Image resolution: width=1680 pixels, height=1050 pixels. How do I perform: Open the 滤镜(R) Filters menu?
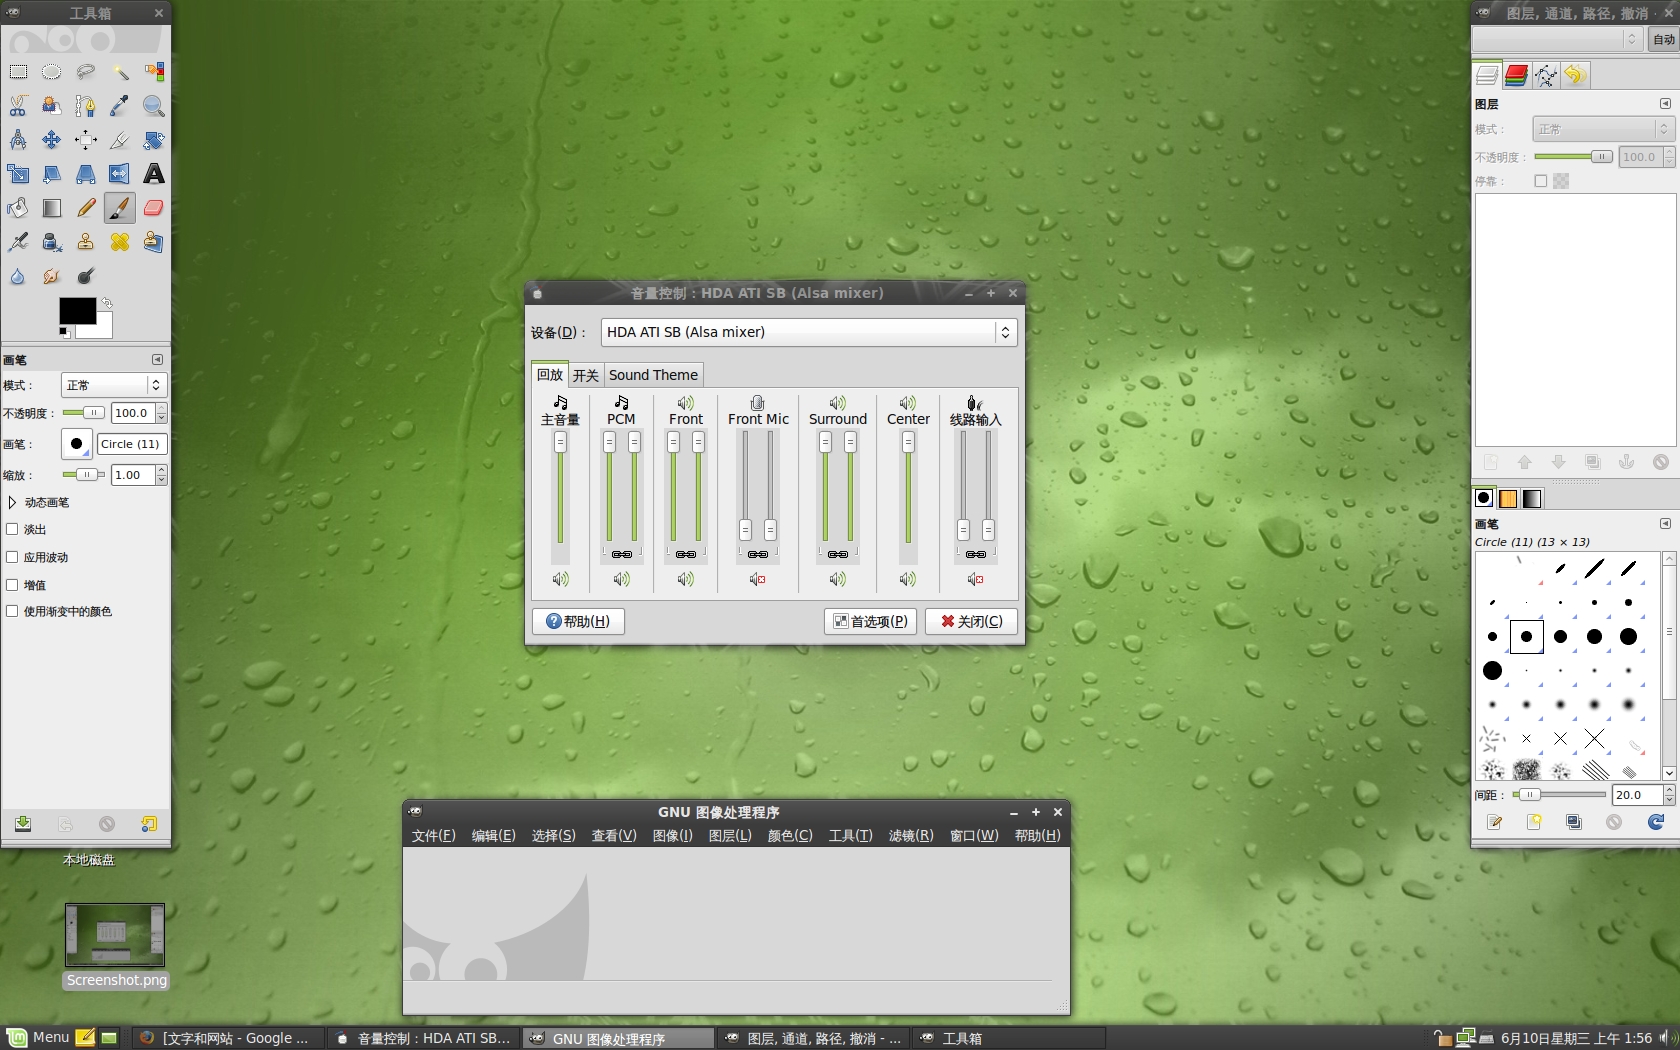(911, 835)
